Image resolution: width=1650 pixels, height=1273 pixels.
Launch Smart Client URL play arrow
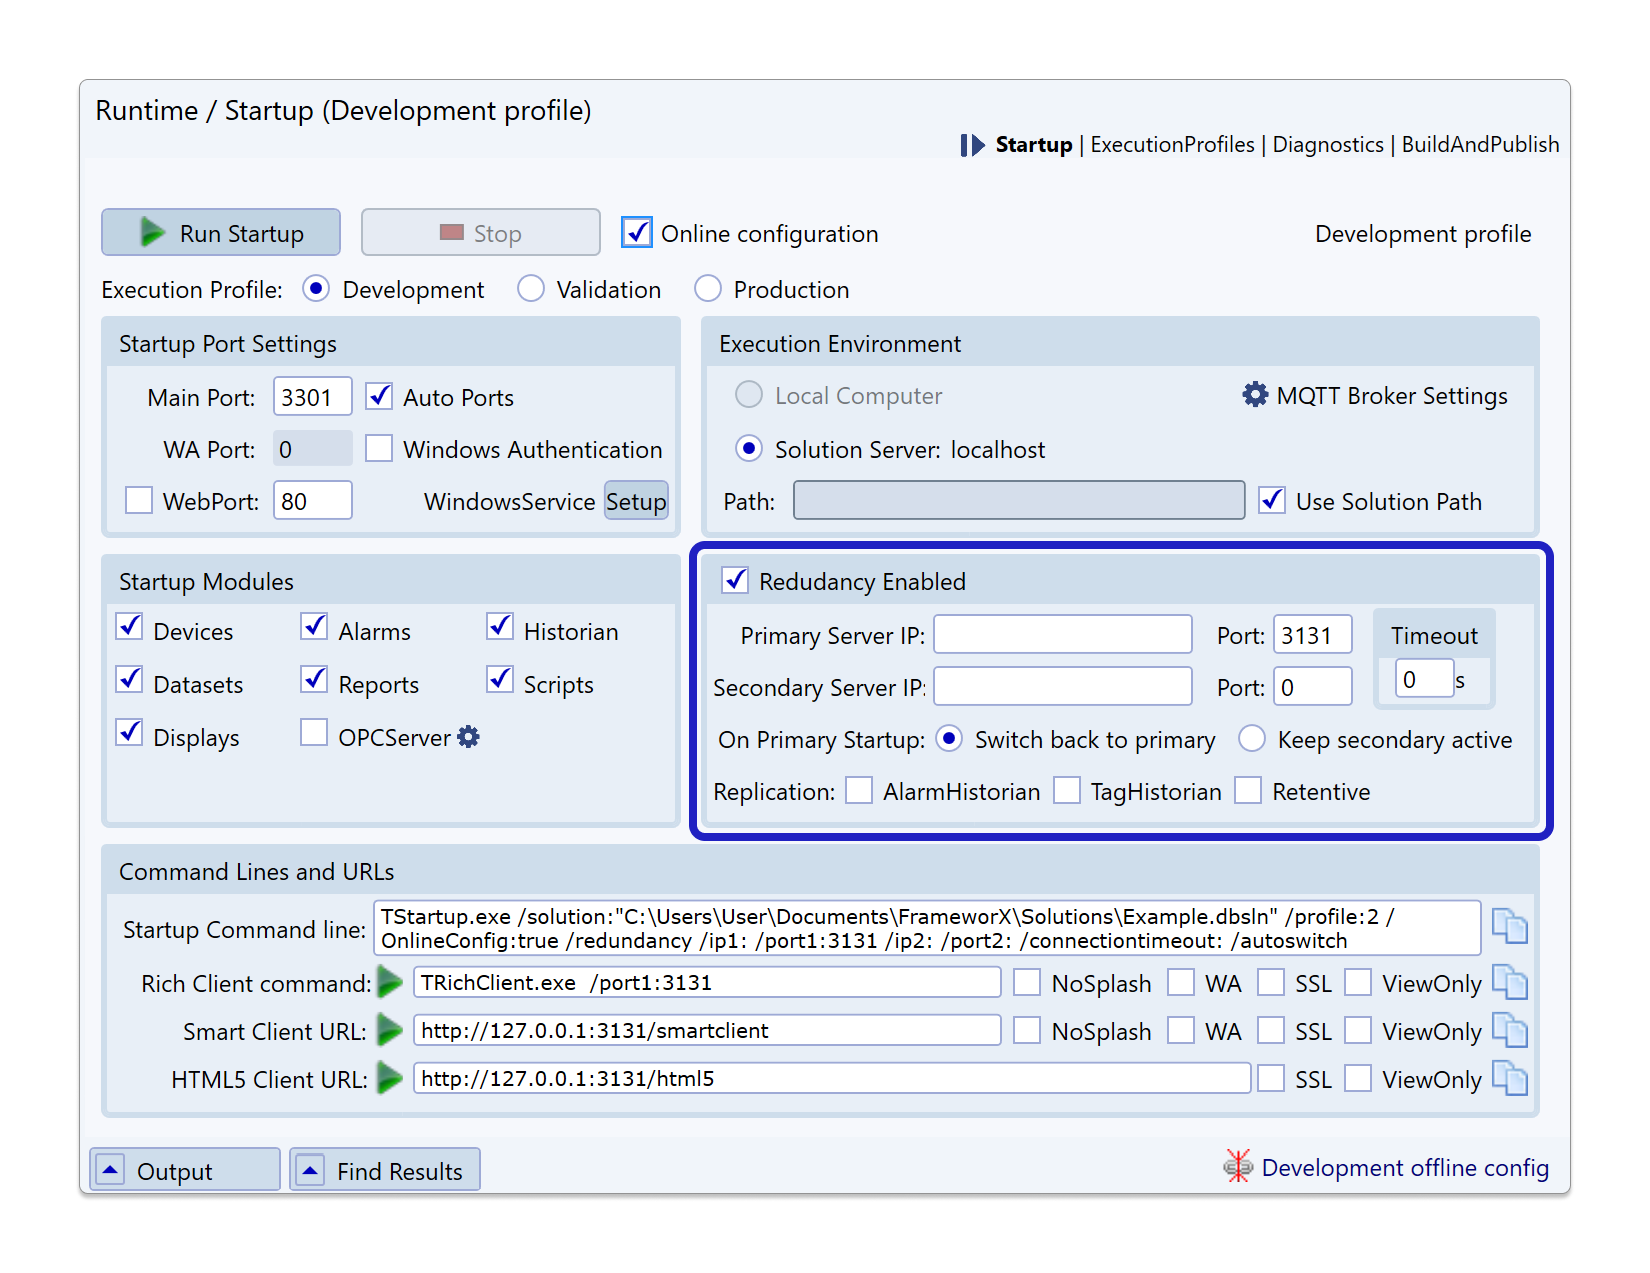tap(390, 1030)
